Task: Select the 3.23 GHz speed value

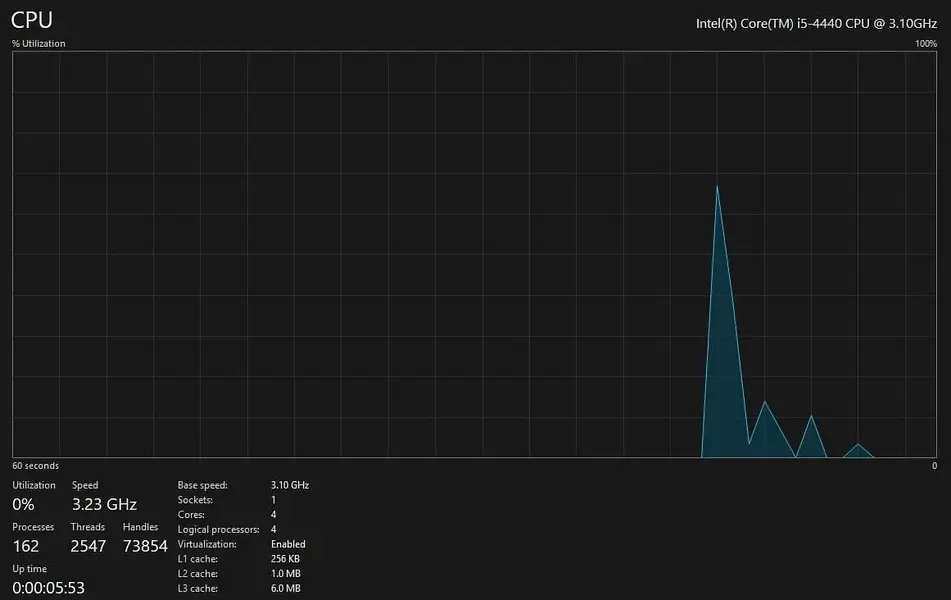Action: [104, 505]
